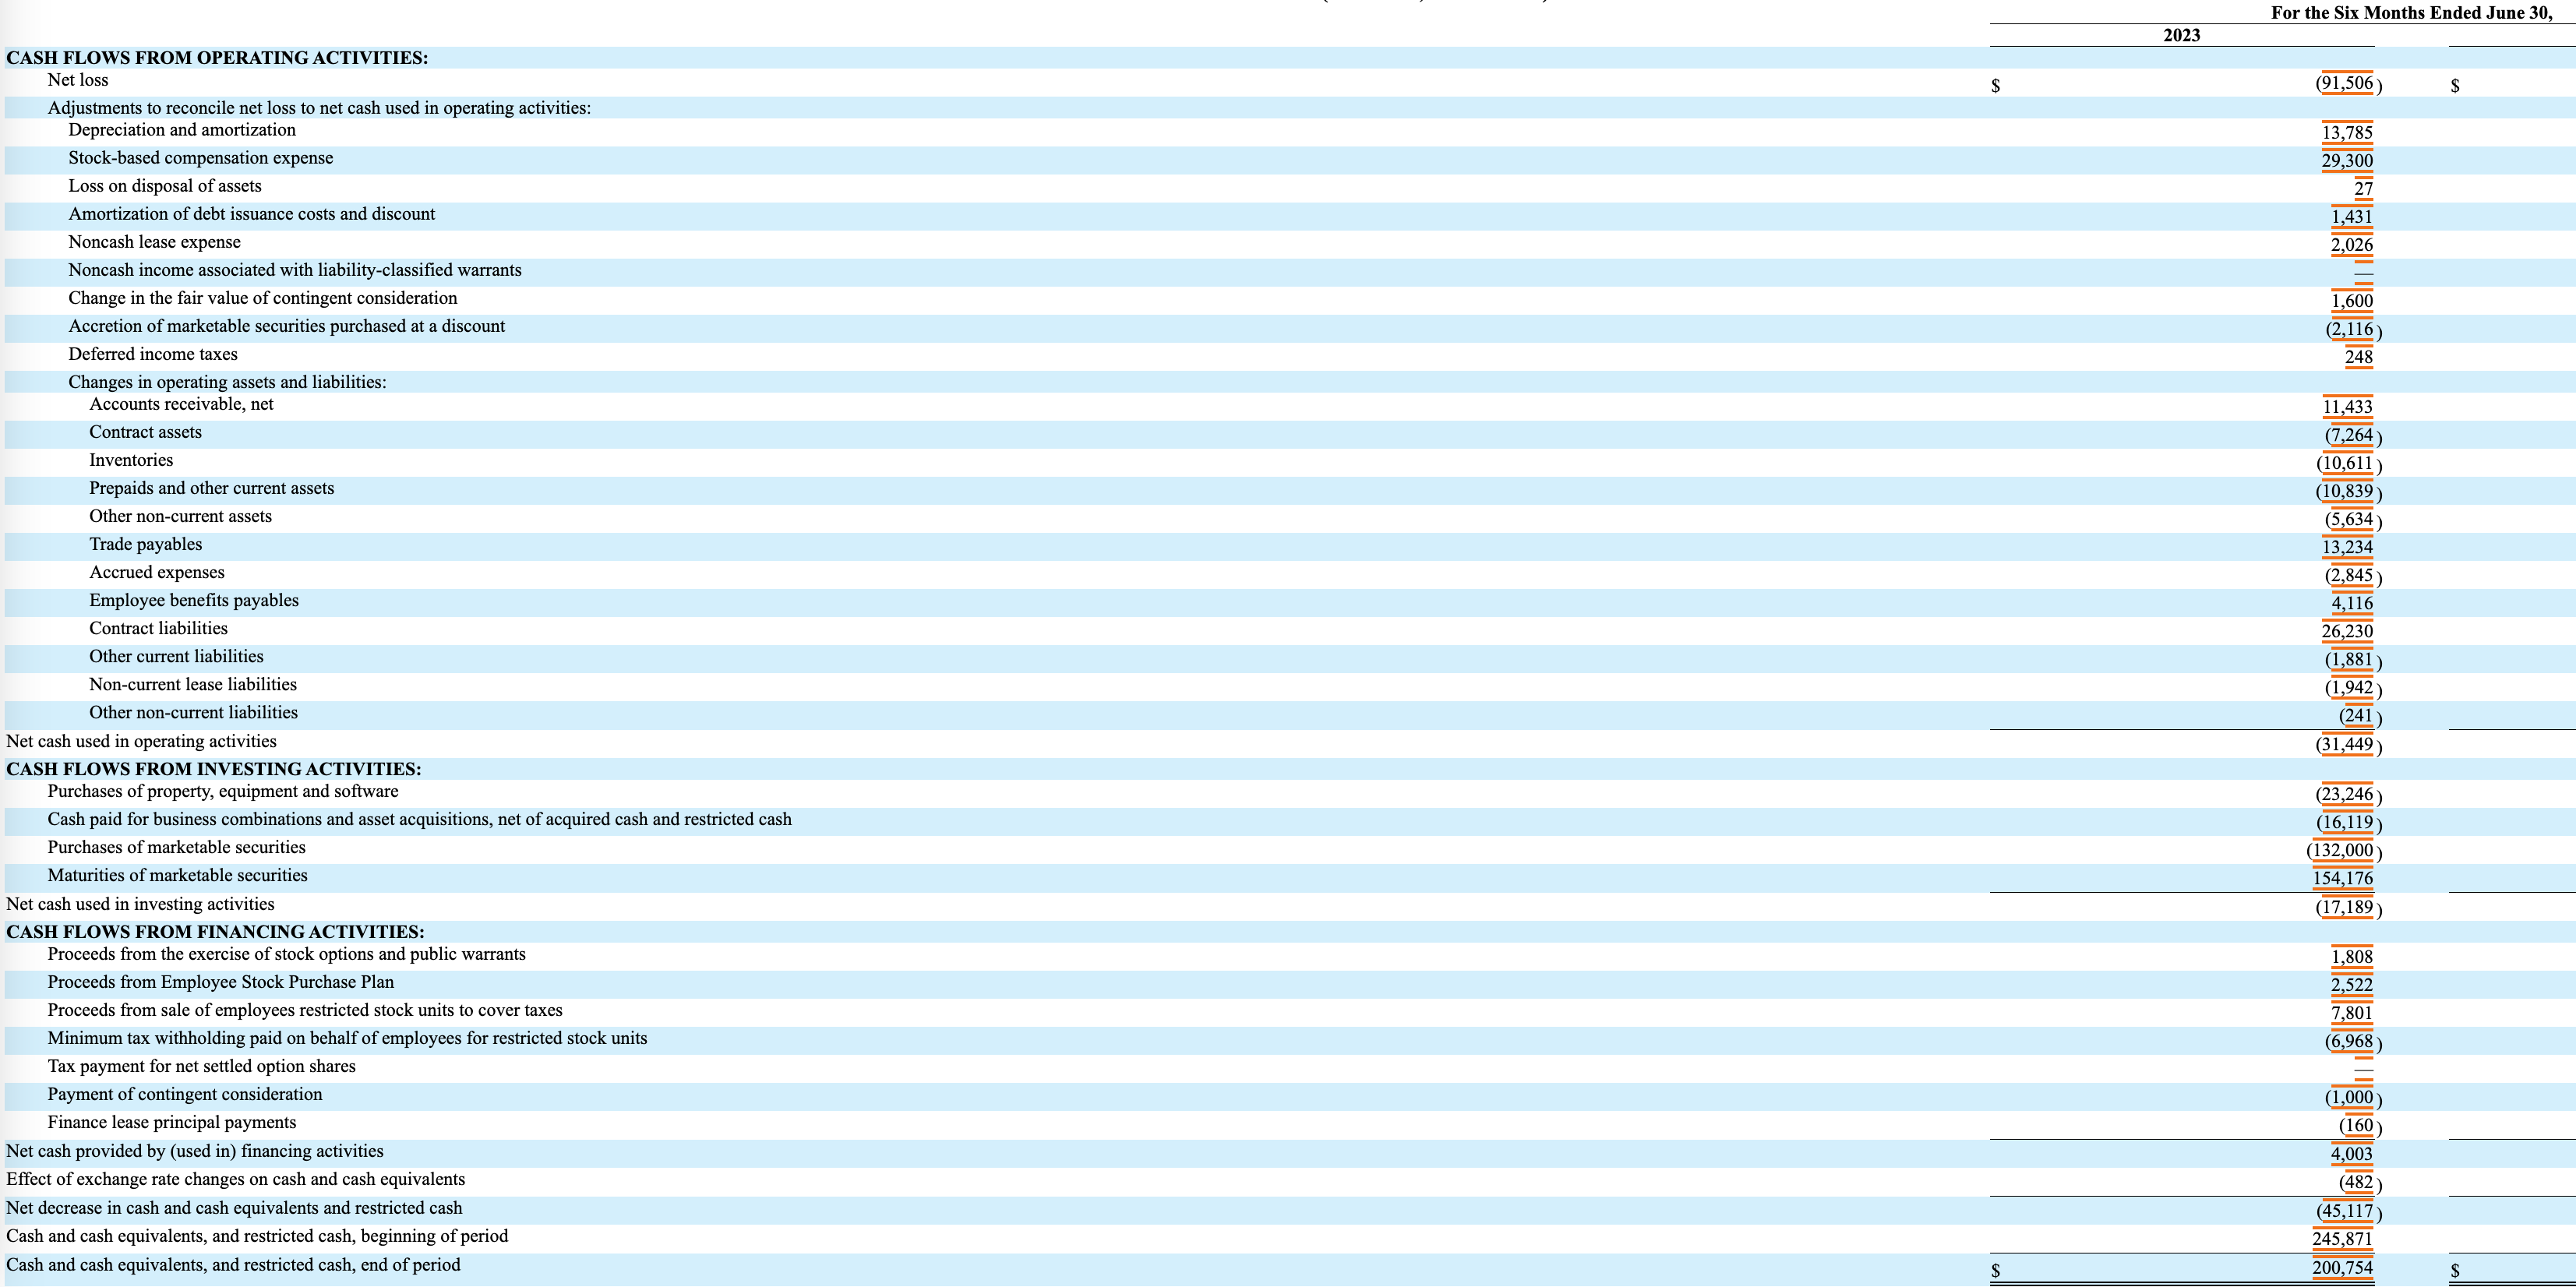Click the Accounts receivable value 11,433
This screenshot has width=2576, height=1287.
click(x=2346, y=406)
